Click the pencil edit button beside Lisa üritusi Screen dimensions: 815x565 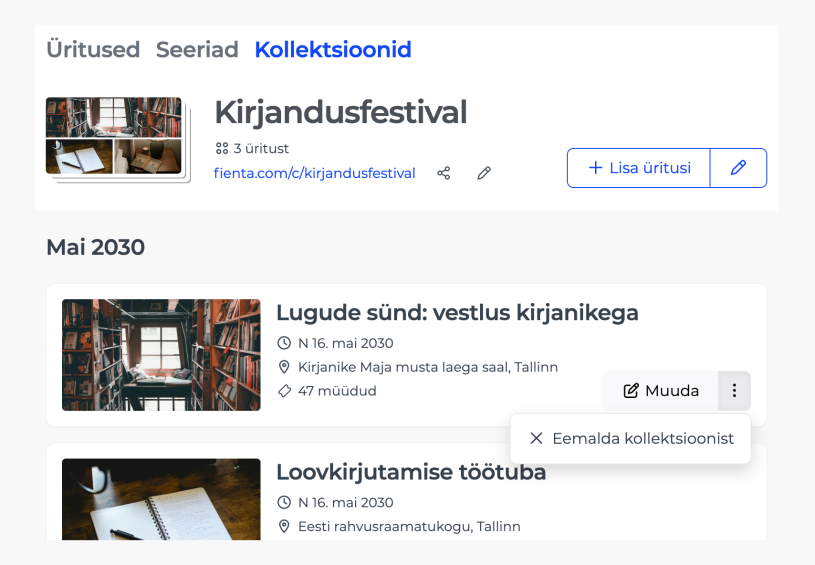(738, 168)
